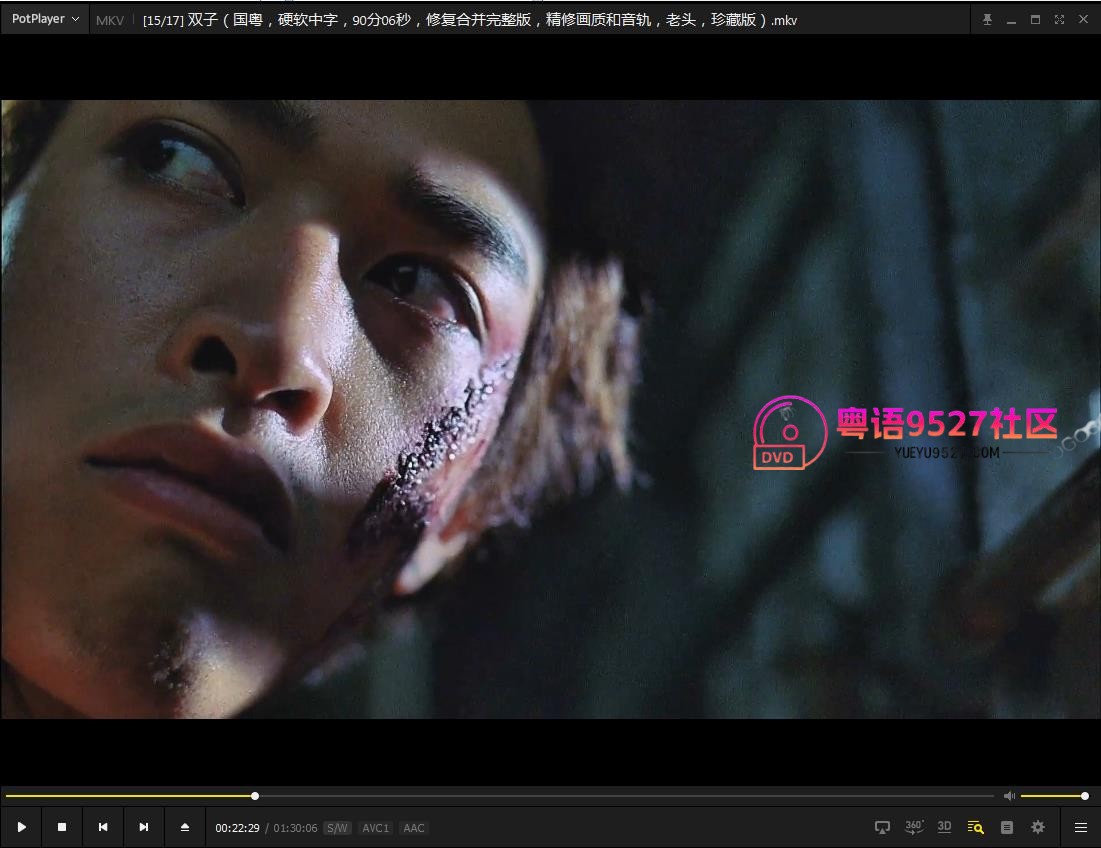1101x848 pixels.
Task: Click the elapsed time 00:22:29
Action: coord(237,828)
